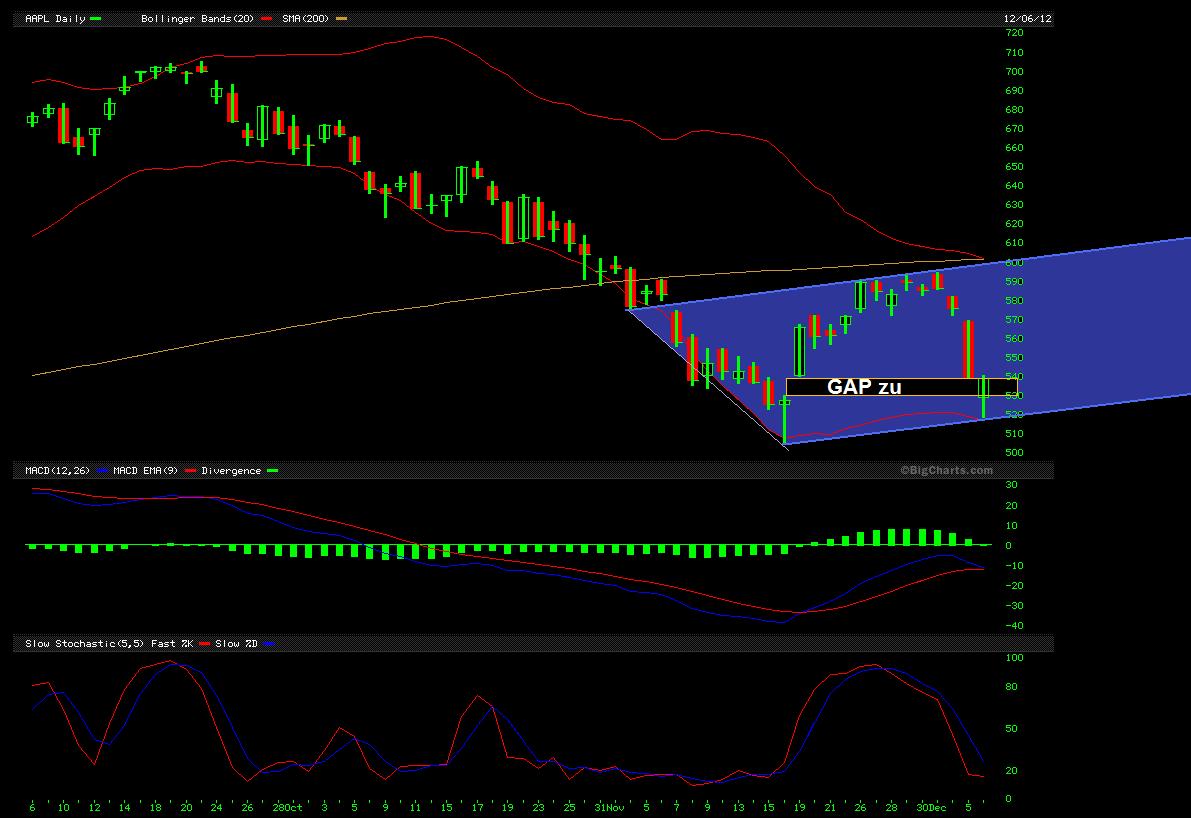Click red swatch after Fast %K
Screen dimensions: 1191x818
[x=204, y=643]
